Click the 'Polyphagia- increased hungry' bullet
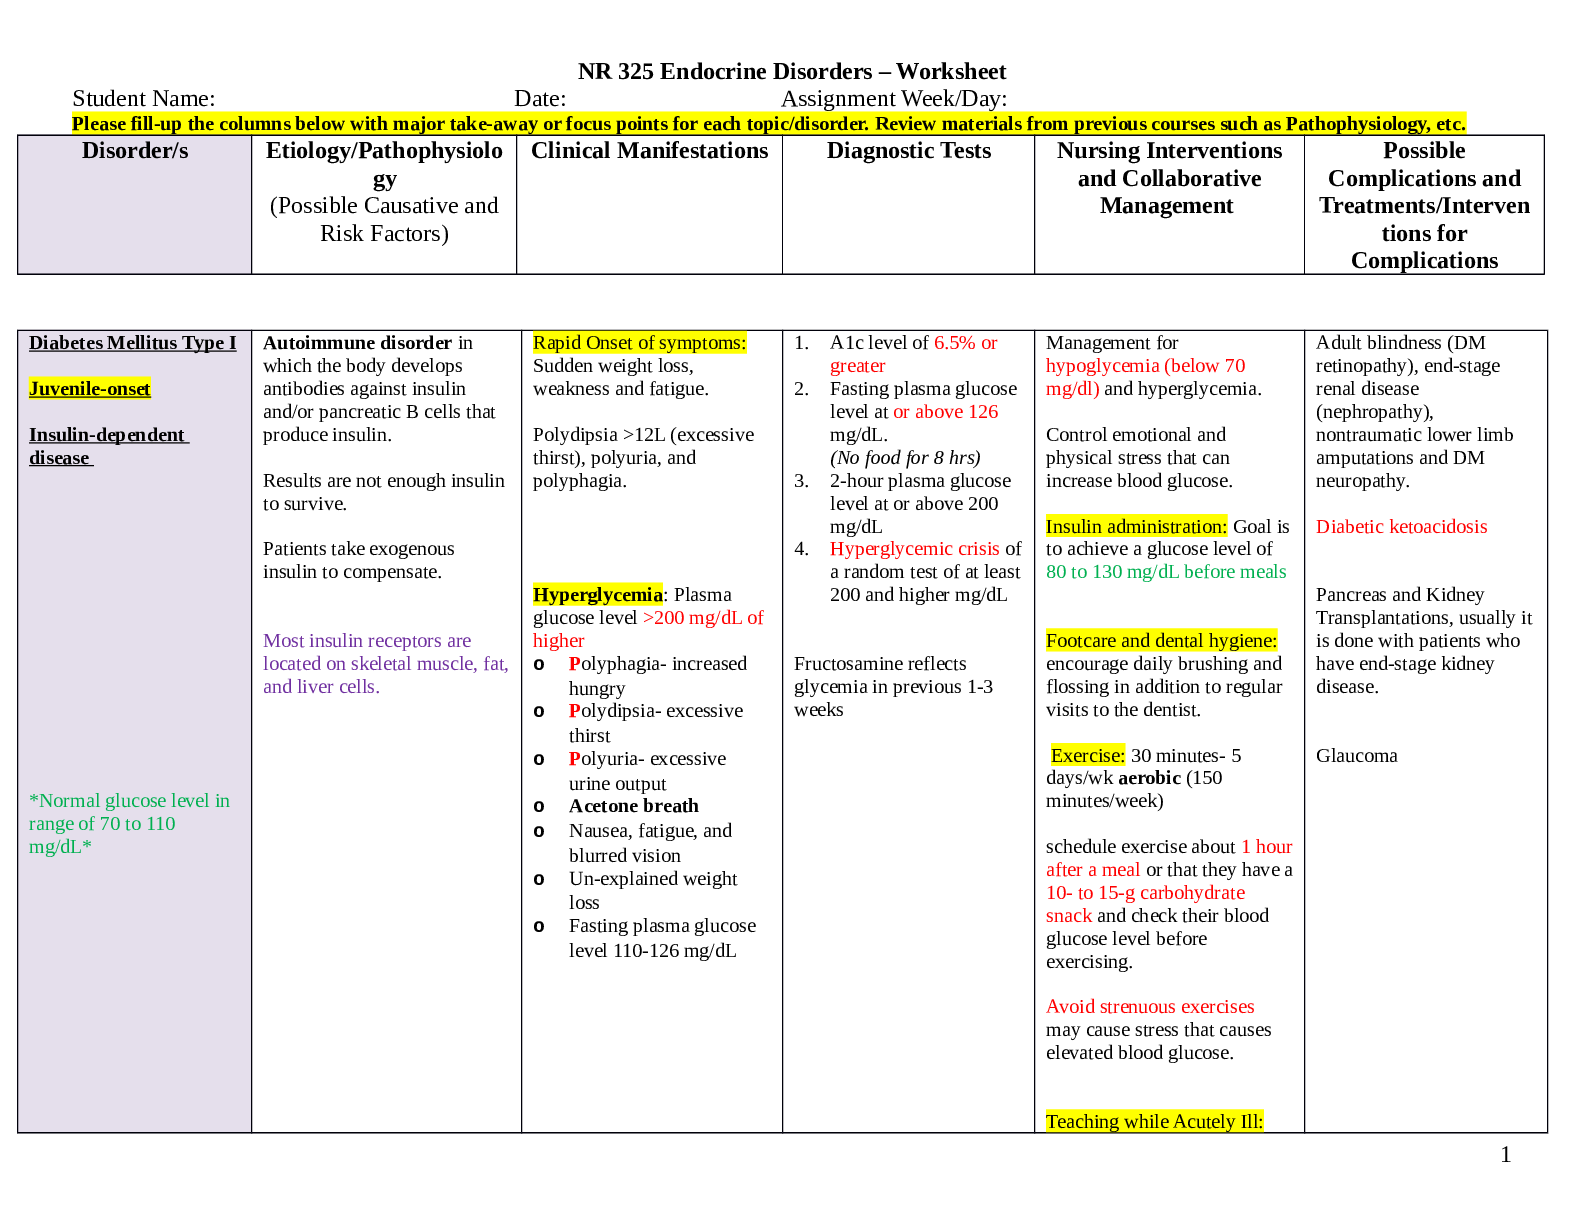This screenshot has height=1224, width=1584. [x=658, y=676]
